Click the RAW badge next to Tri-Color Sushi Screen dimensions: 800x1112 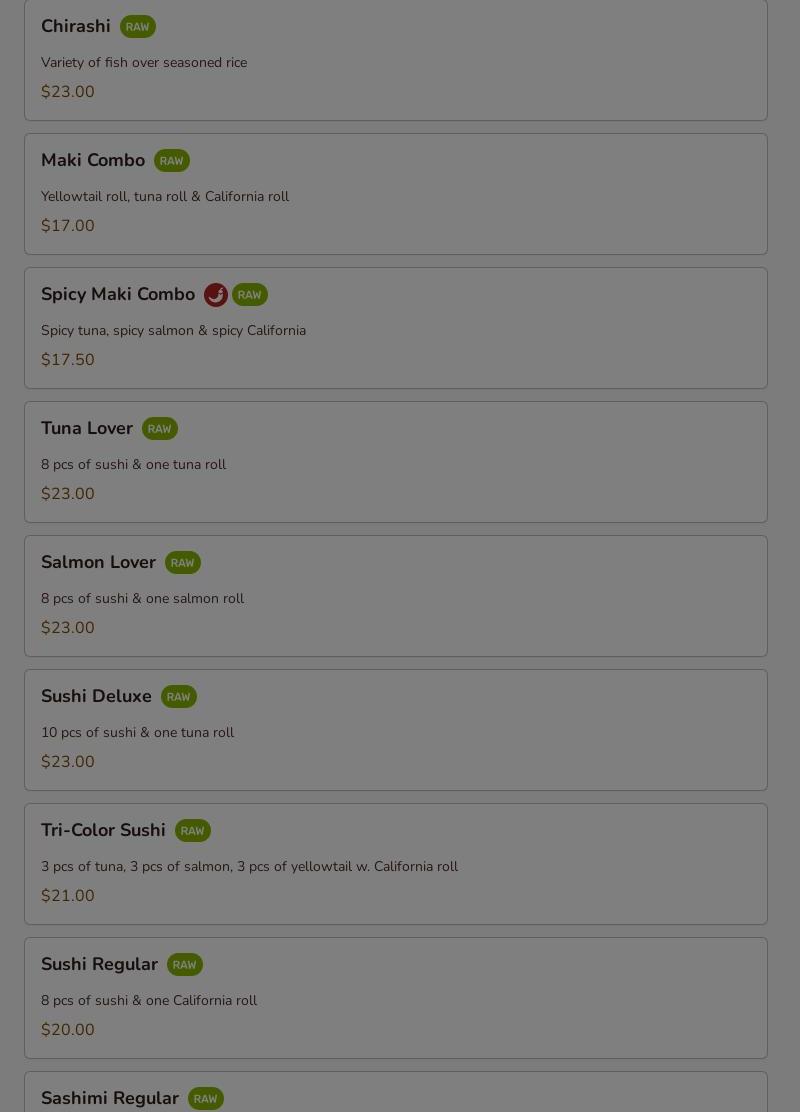[193, 831]
